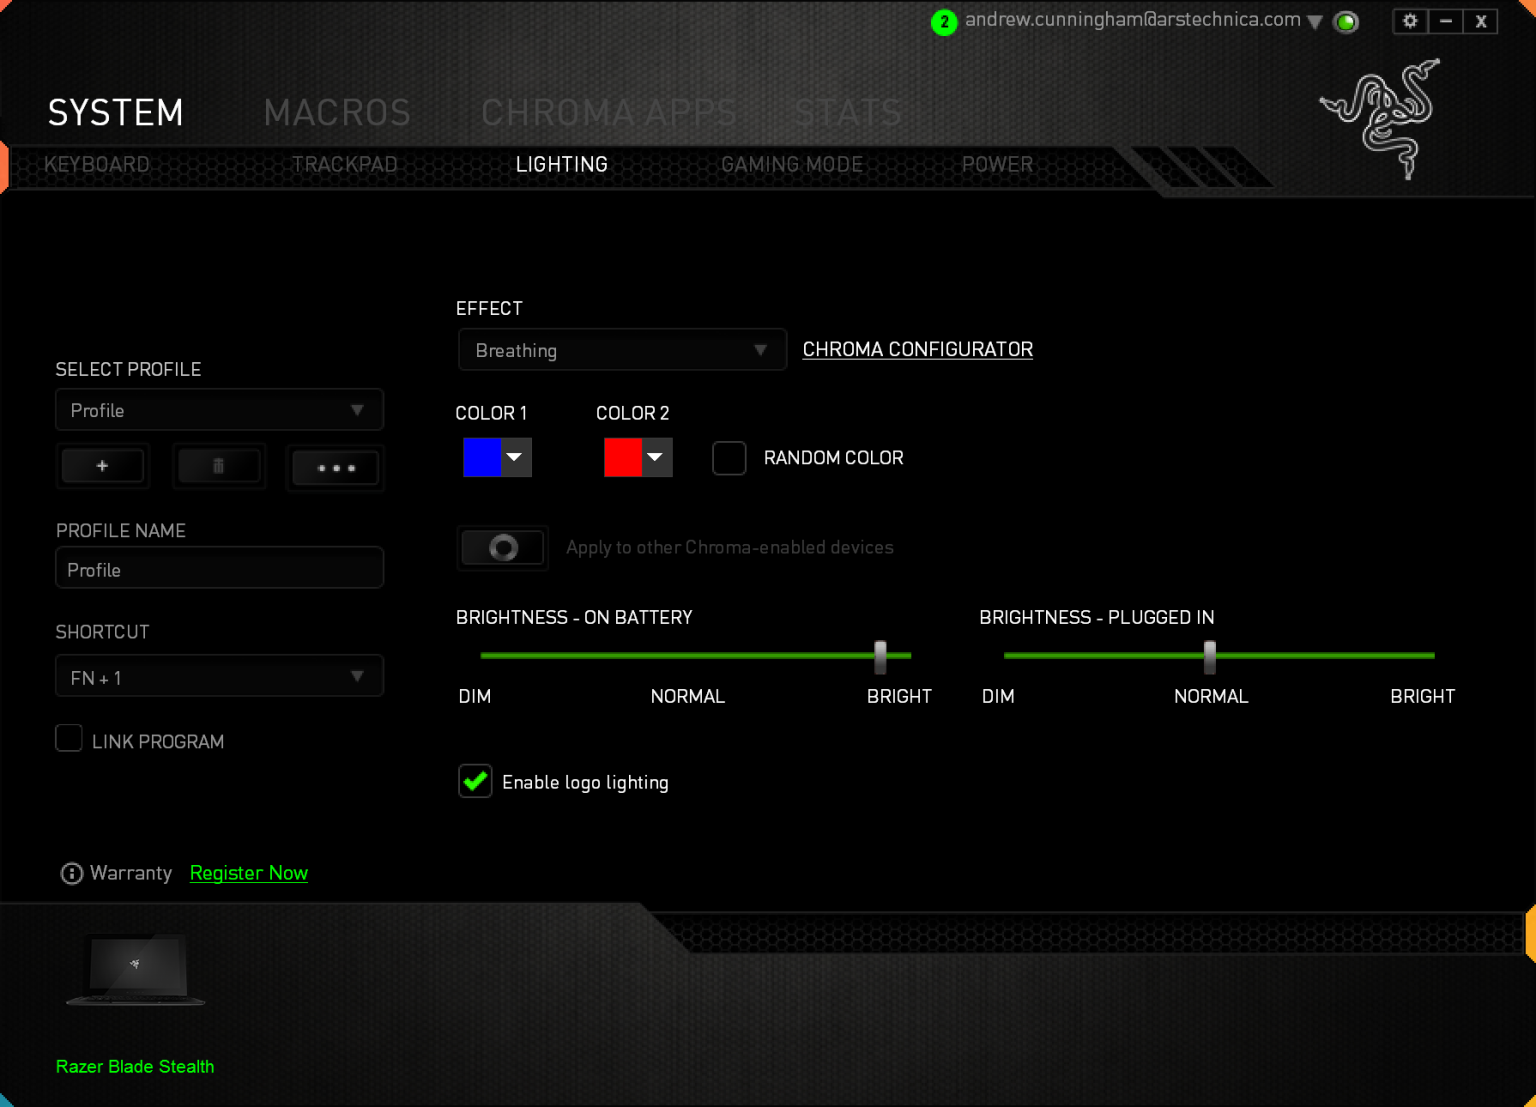This screenshot has width=1536, height=1107.
Task: Open the three-dots profile options button
Action: pyautogui.click(x=335, y=468)
